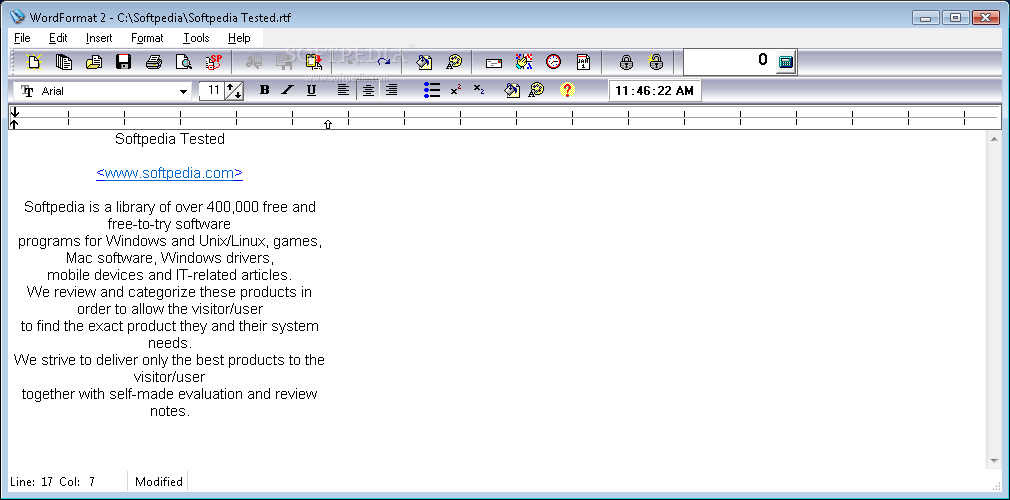
Task: Click the 'Line: 17 Col: 7' status entry
Action: coord(52,481)
